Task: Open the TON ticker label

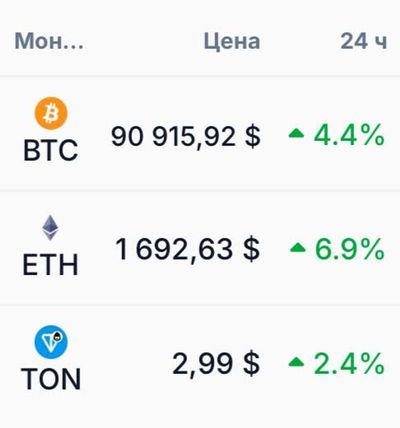Action: [51, 379]
